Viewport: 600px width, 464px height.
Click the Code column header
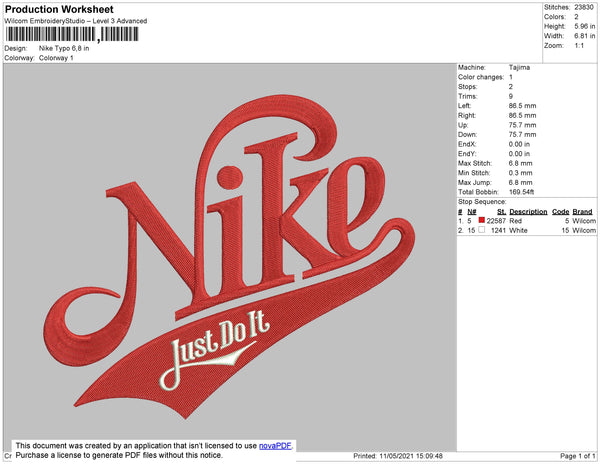pos(560,212)
